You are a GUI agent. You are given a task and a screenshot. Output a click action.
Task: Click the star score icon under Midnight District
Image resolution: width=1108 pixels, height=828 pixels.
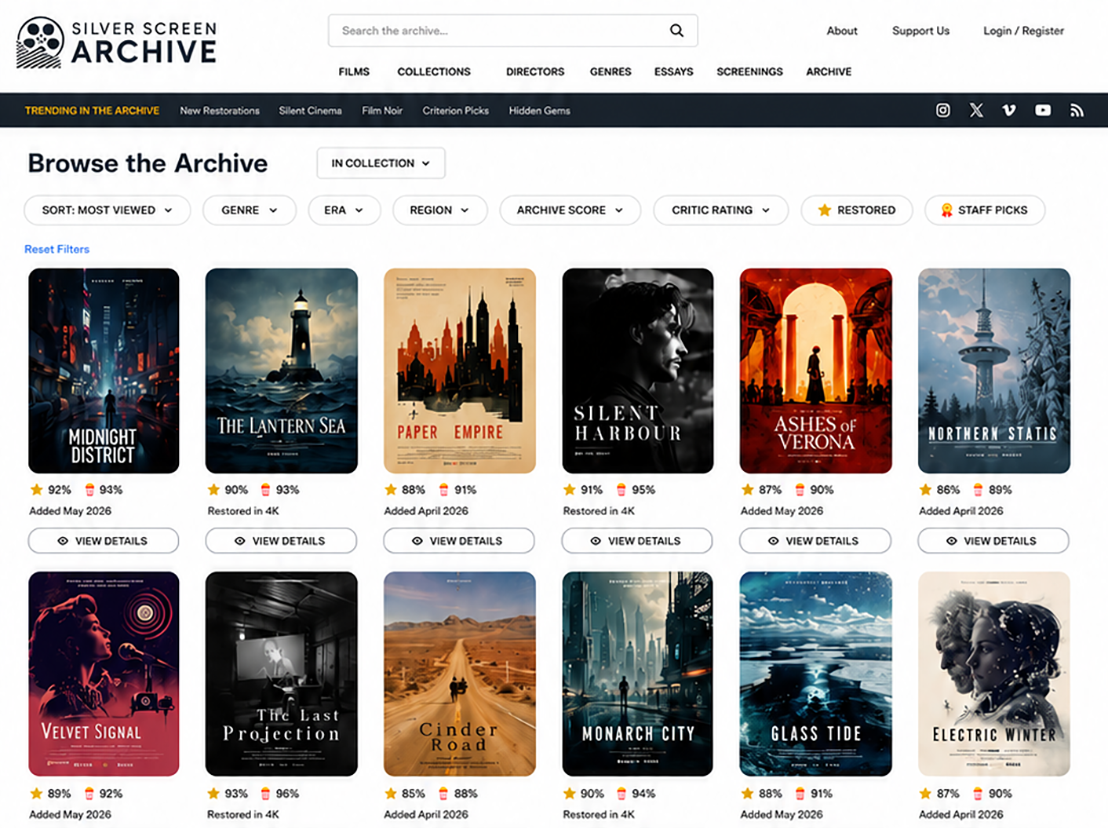tap(37, 489)
